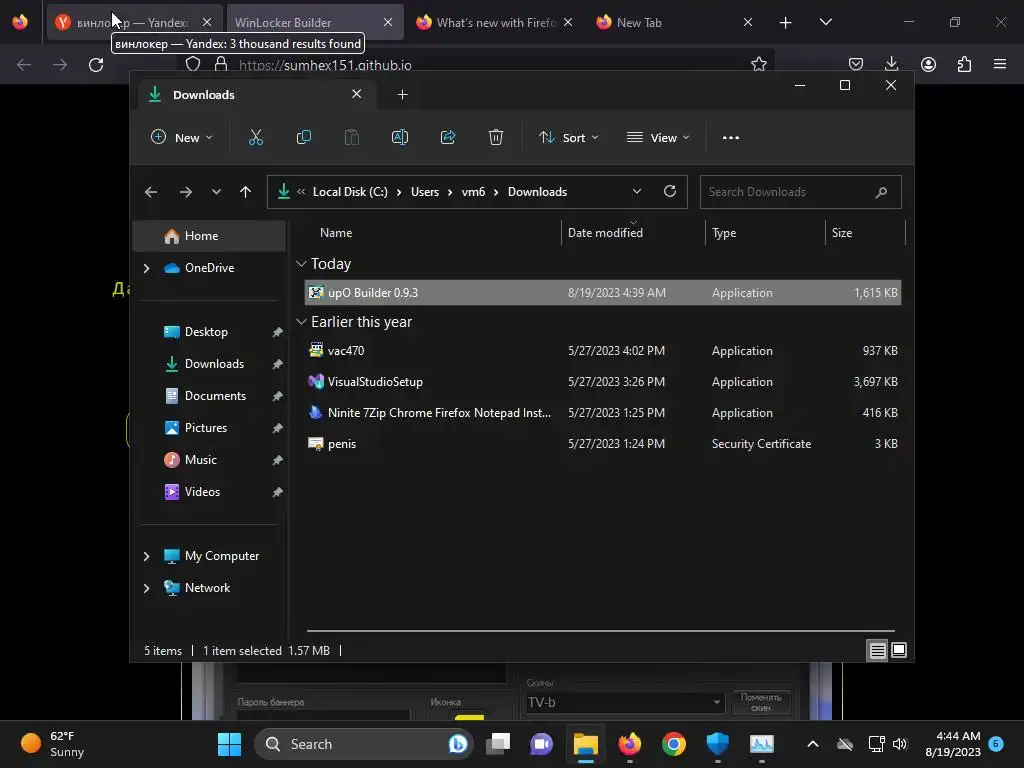Sort by Name column header
This screenshot has width=1024, height=768.
point(336,232)
